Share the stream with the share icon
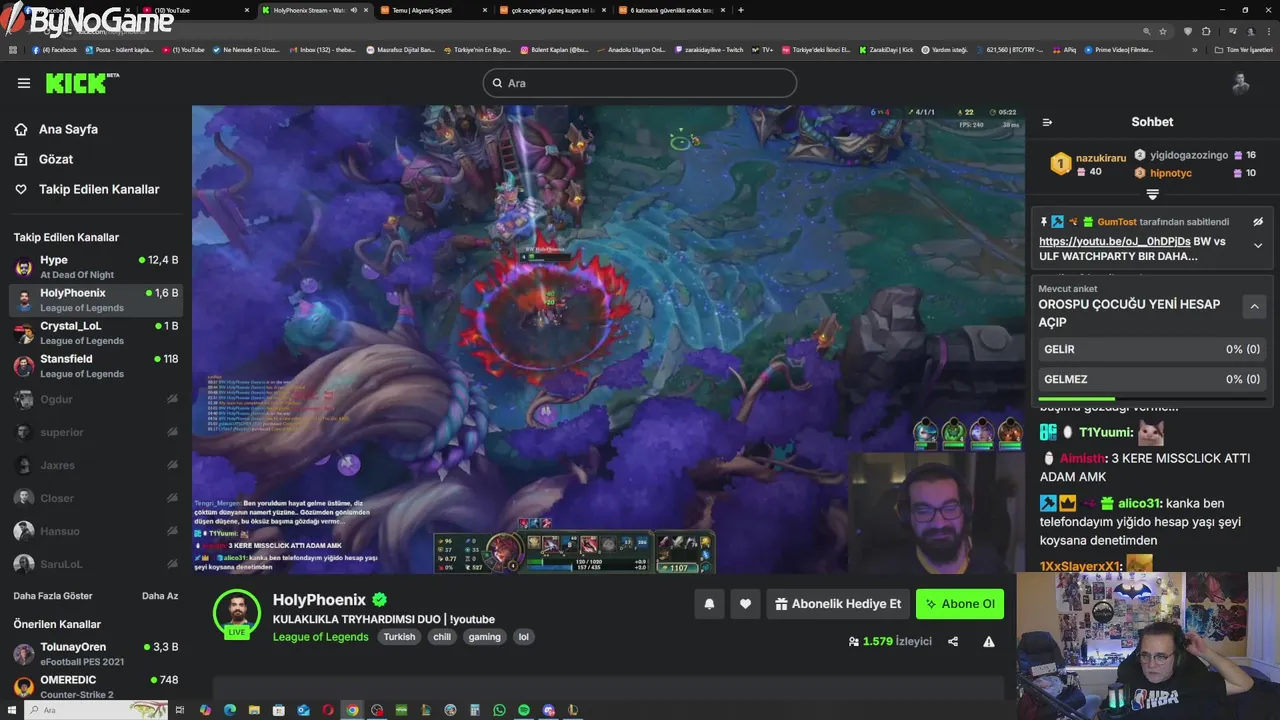The width and height of the screenshot is (1280, 720). [953, 641]
